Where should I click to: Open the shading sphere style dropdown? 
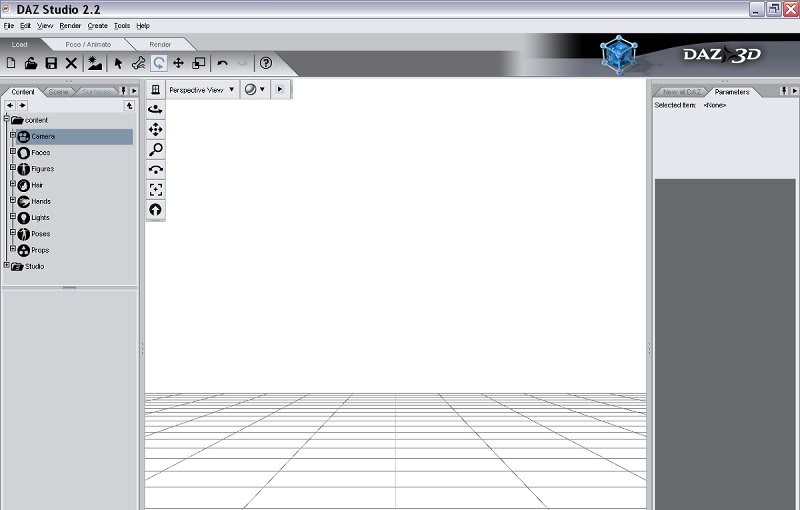coord(256,90)
